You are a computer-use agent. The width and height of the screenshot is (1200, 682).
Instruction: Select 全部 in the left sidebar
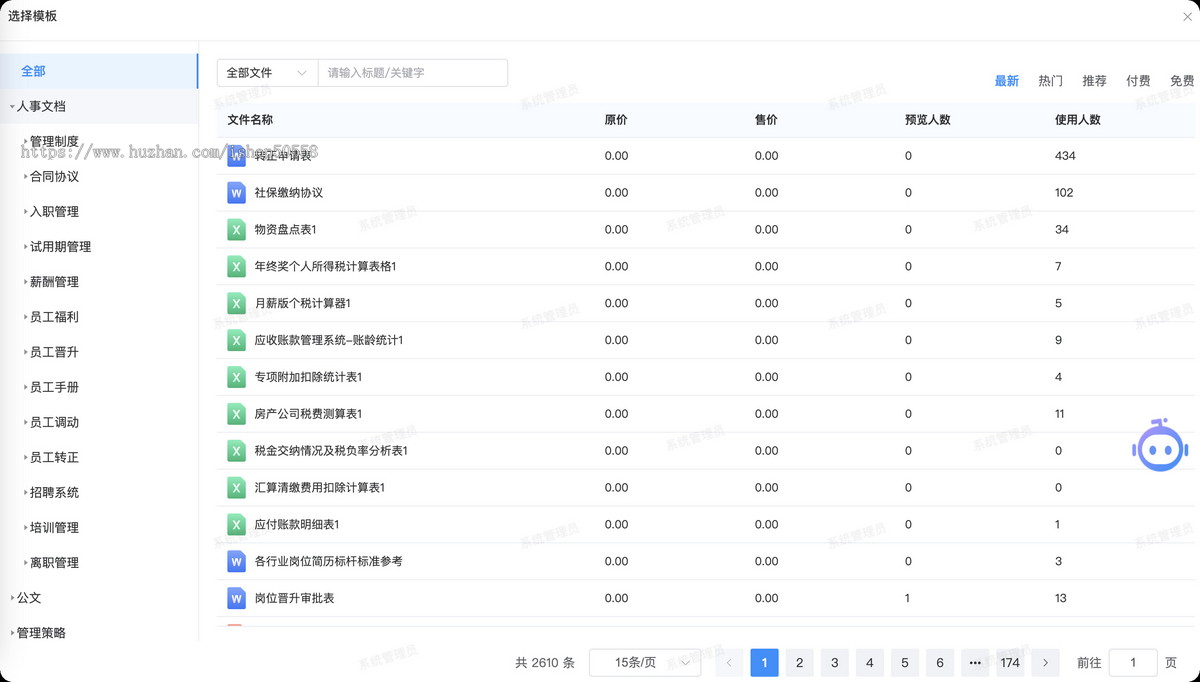(99, 71)
